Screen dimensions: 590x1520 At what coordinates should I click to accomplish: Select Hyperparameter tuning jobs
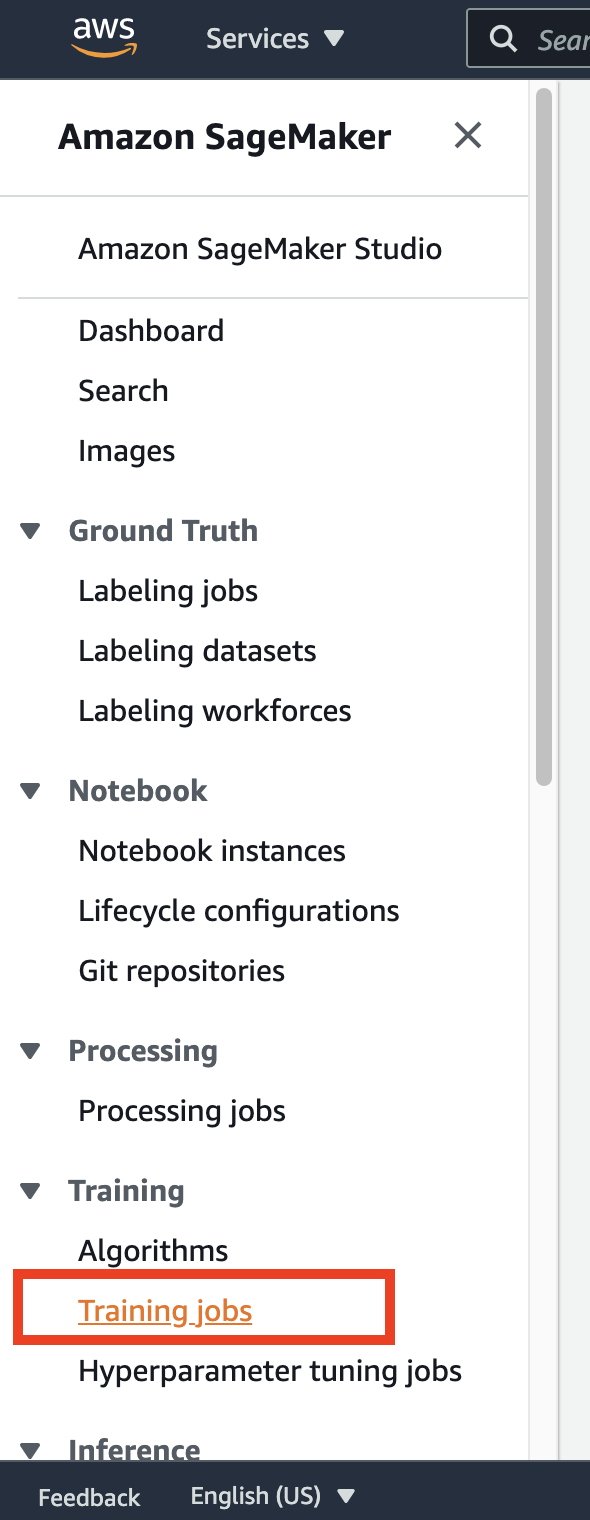tap(270, 1371)
